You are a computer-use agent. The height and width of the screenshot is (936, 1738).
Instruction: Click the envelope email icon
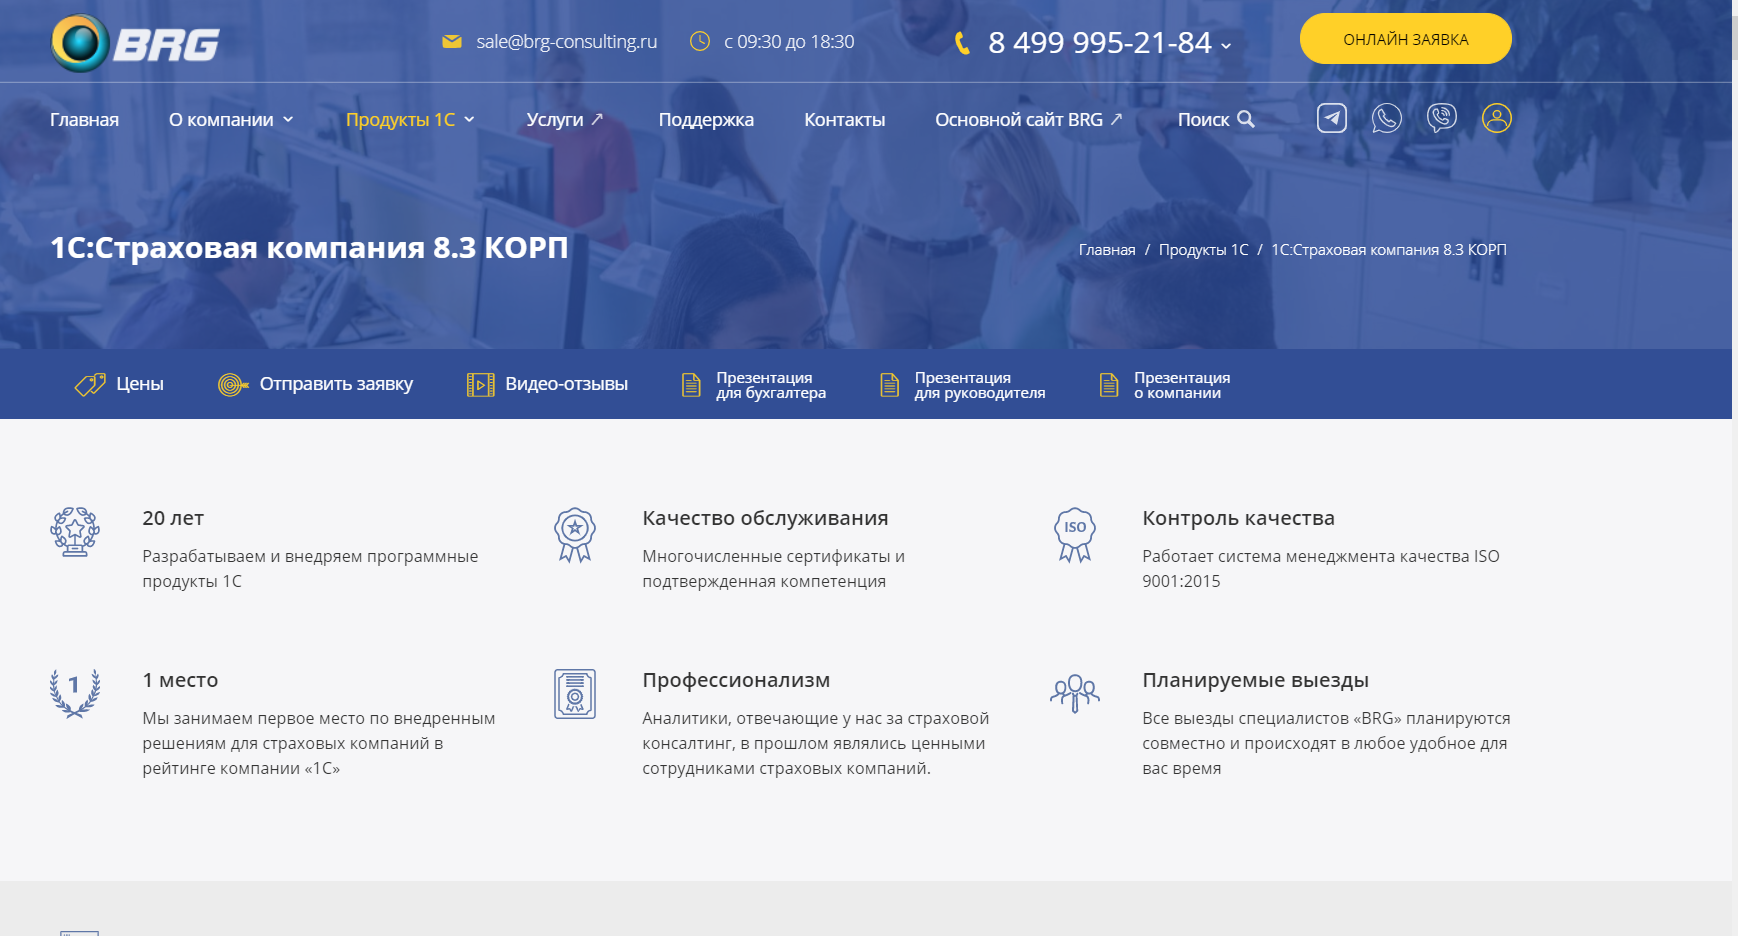point(452,41)
